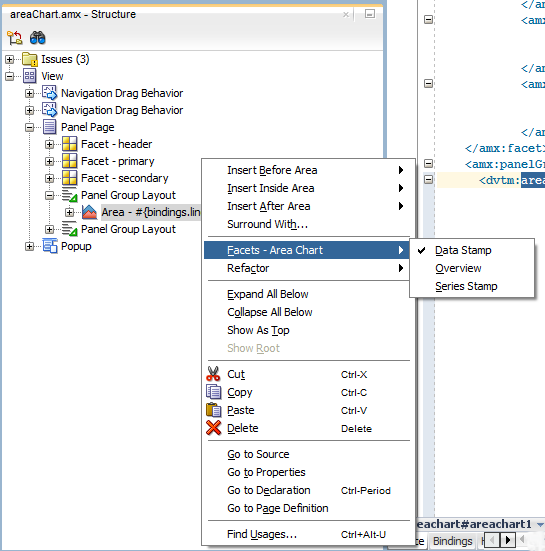Select the Area - #{bindings.lin tree row
The image size is (545, 551).
pos(151,212)
